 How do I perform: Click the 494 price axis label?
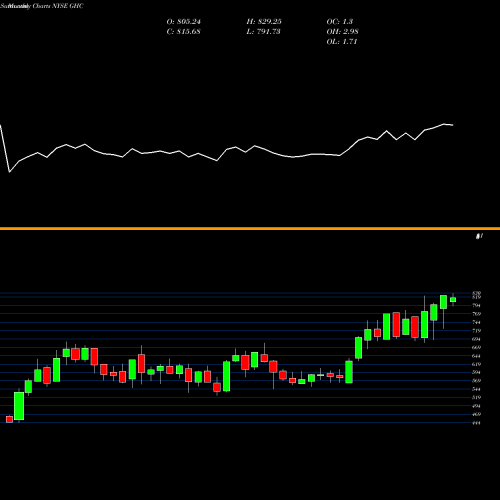coord(476,406)
